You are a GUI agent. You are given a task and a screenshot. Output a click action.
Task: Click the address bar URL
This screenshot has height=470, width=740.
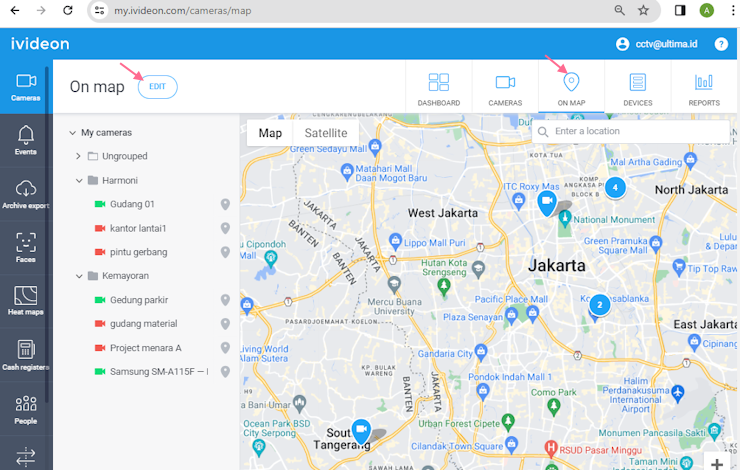click(183, 10)
